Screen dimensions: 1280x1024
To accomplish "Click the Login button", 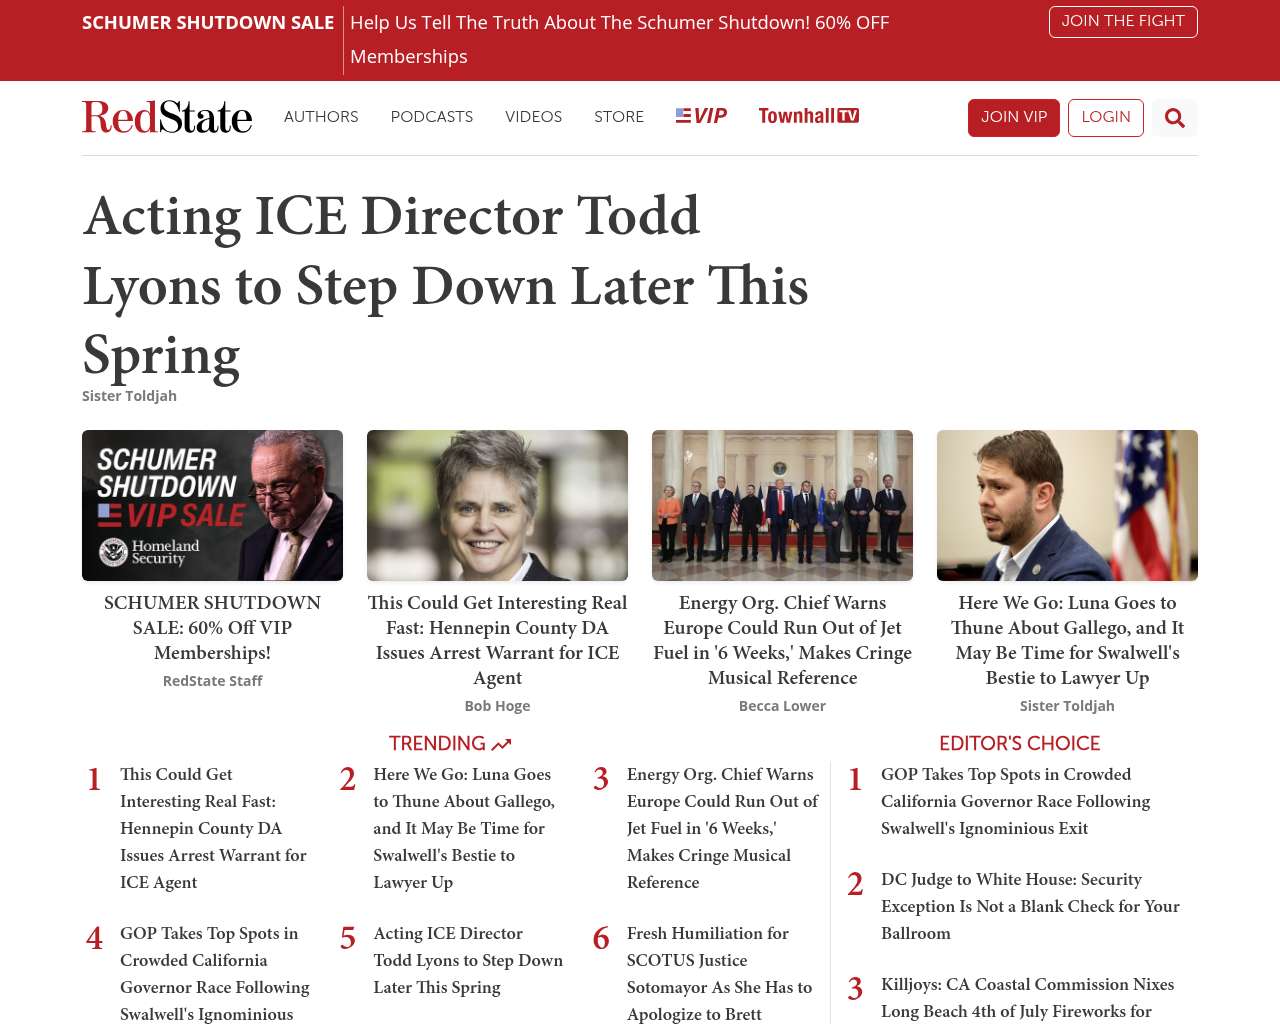I will coord(1106,118).
